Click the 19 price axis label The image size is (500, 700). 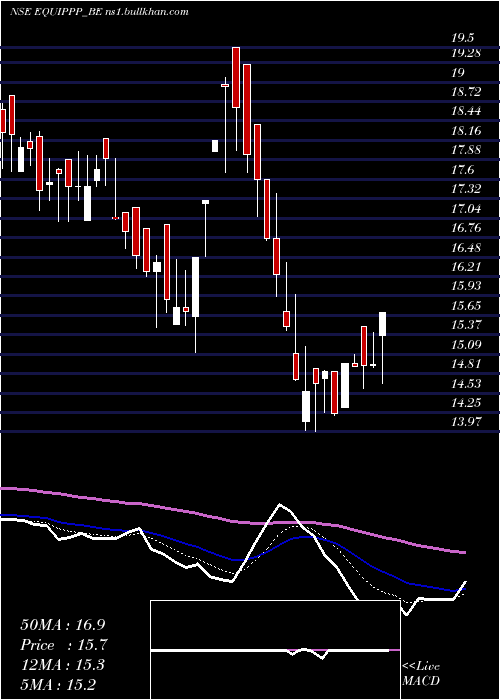(x=458, y=72)
